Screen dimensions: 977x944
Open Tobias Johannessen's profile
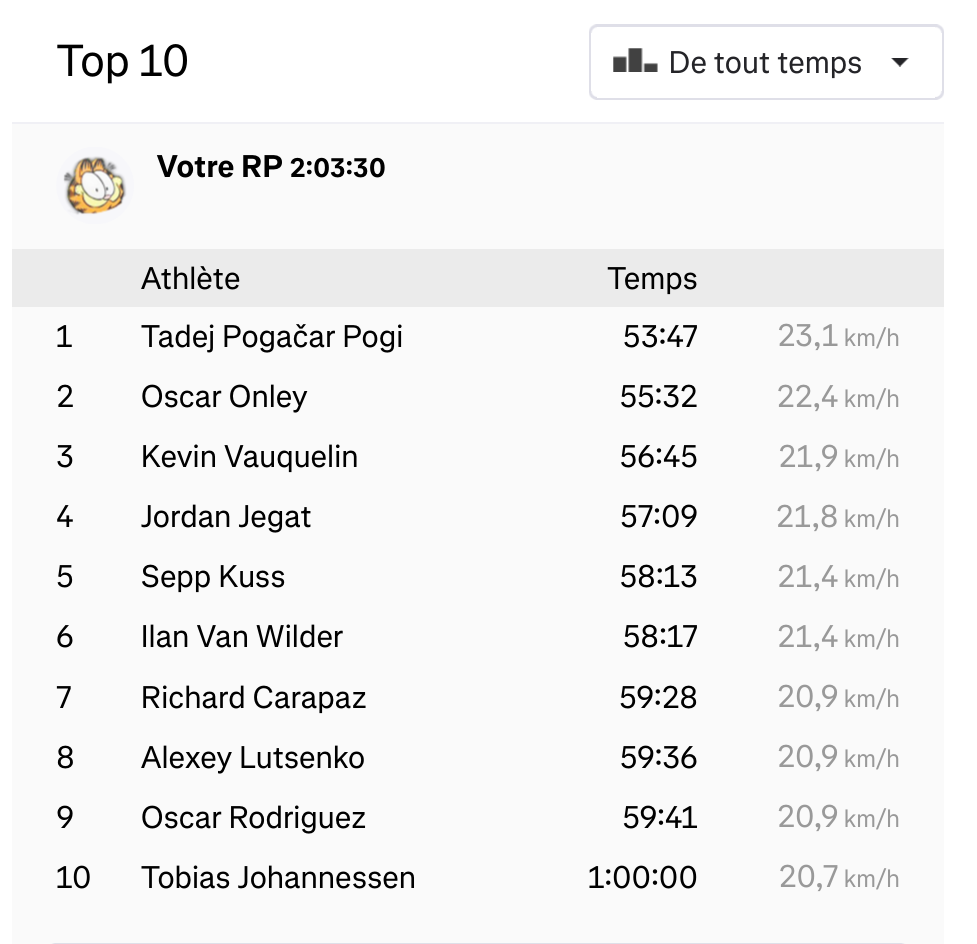(x=279, y=878)
